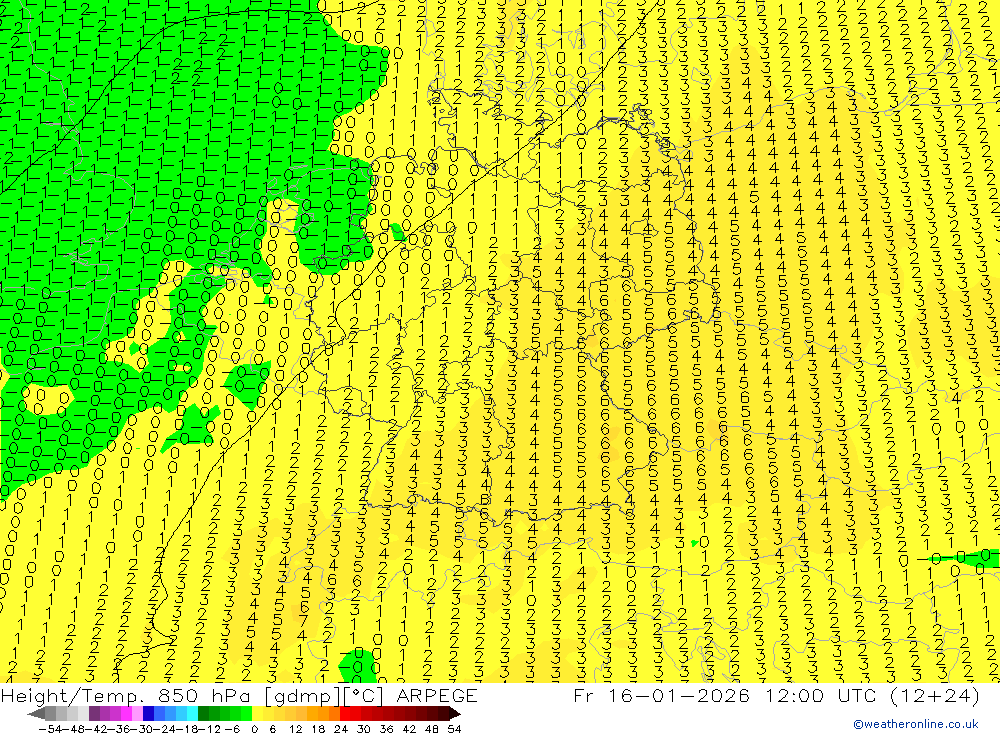Viewport: 1000px width, 733px height.
Task: Click the 'Fr 16-01-2026' date text
Action: tap(661, 695)
